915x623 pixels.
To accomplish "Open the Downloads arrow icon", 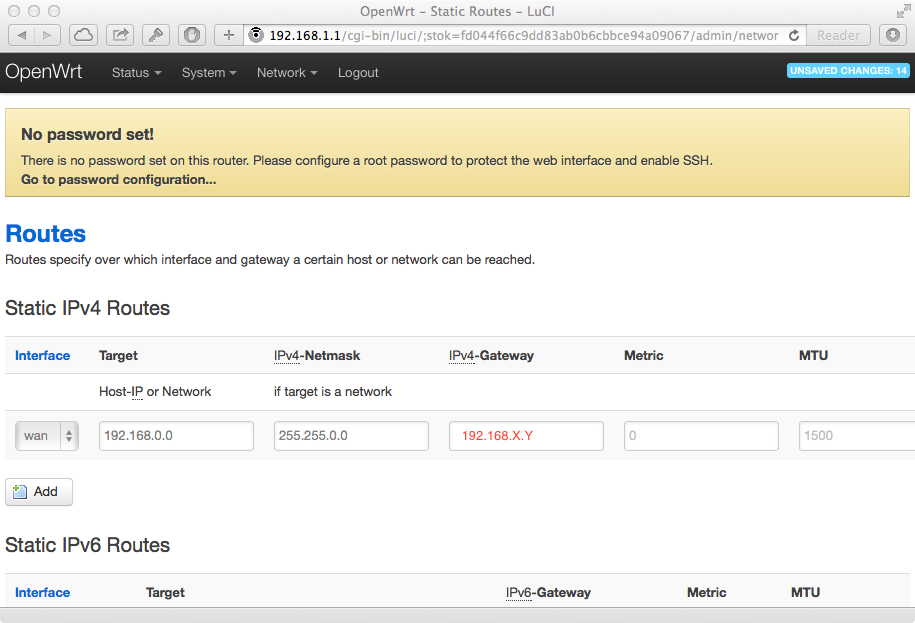I will click(893, 36).
